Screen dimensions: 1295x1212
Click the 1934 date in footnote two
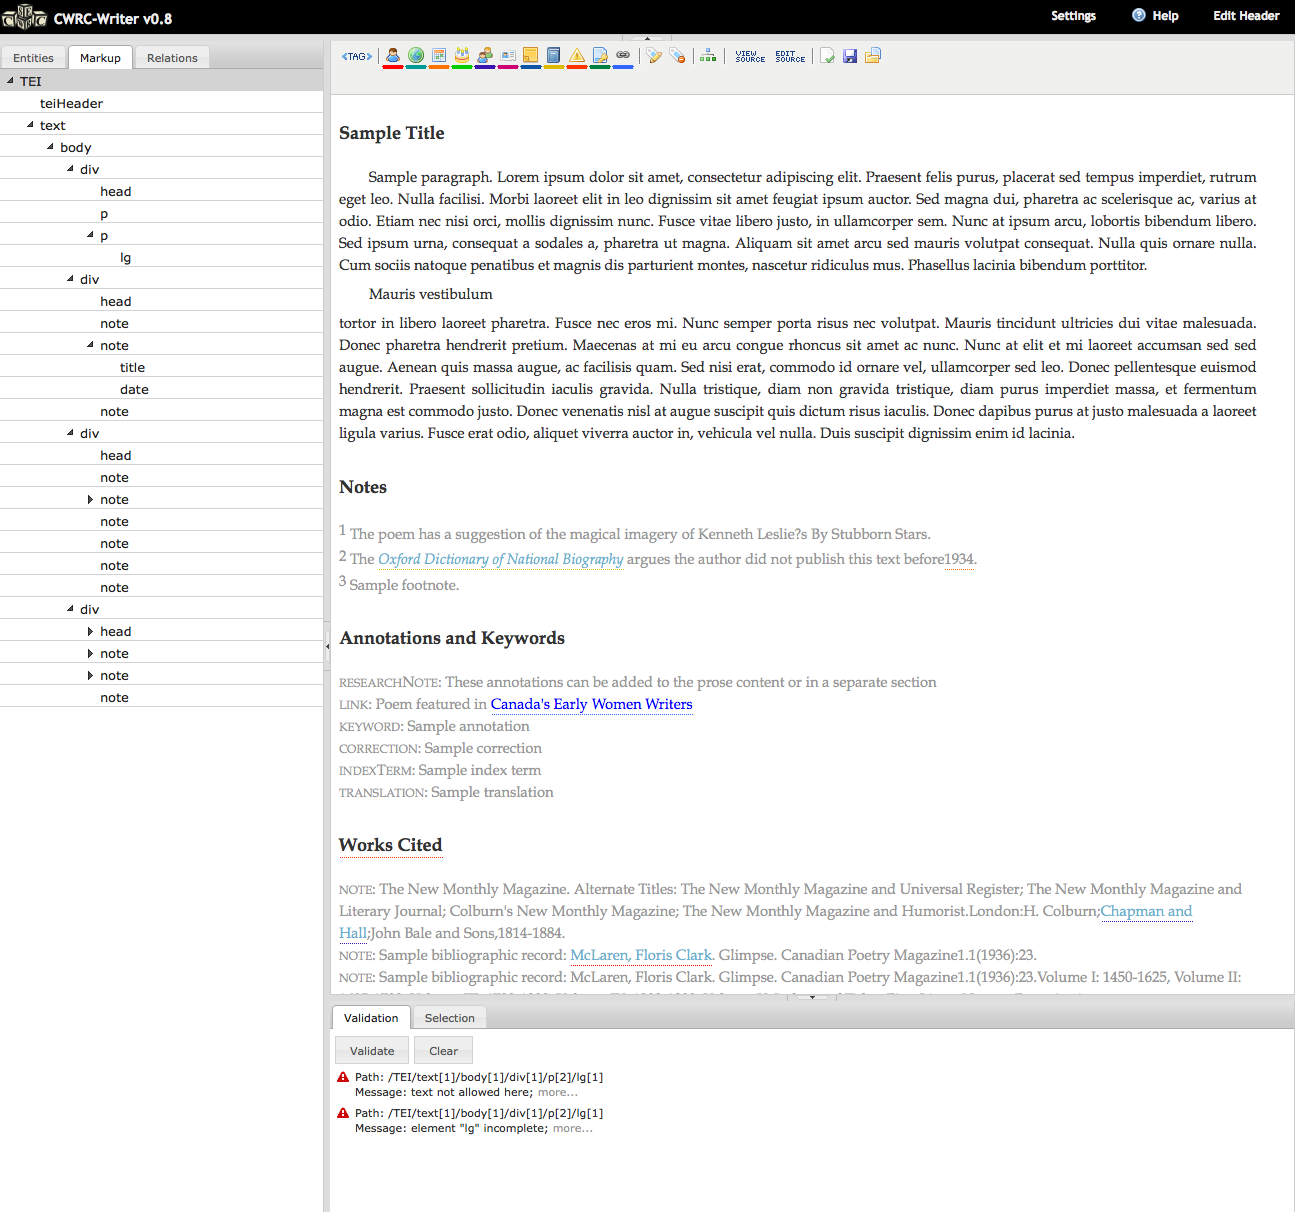click(x=958, y=559)
